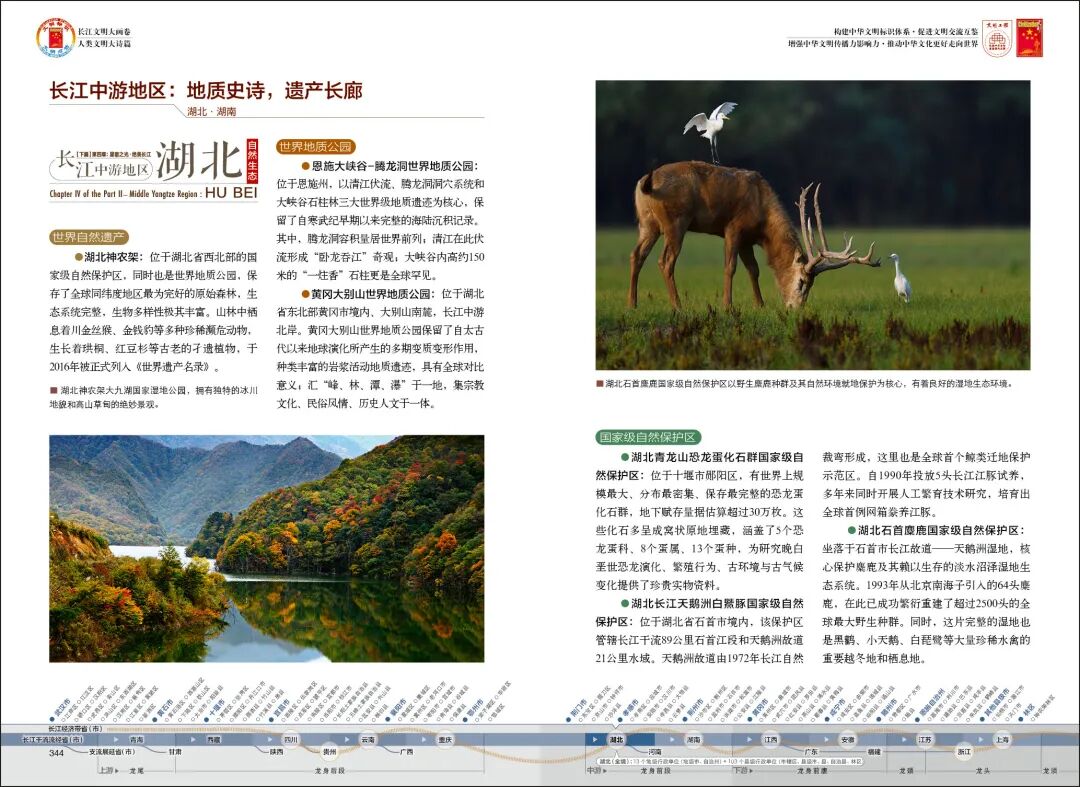Open the grazing elk and egrets photo
The width and height of the screenshot is (1080, 787).
pos(813,225)
